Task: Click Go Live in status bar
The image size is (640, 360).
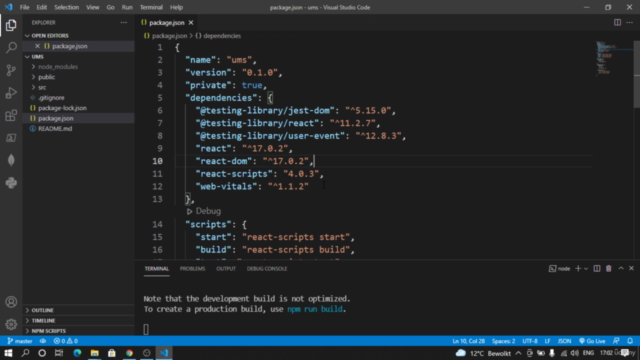Action: tap(592, 341)
